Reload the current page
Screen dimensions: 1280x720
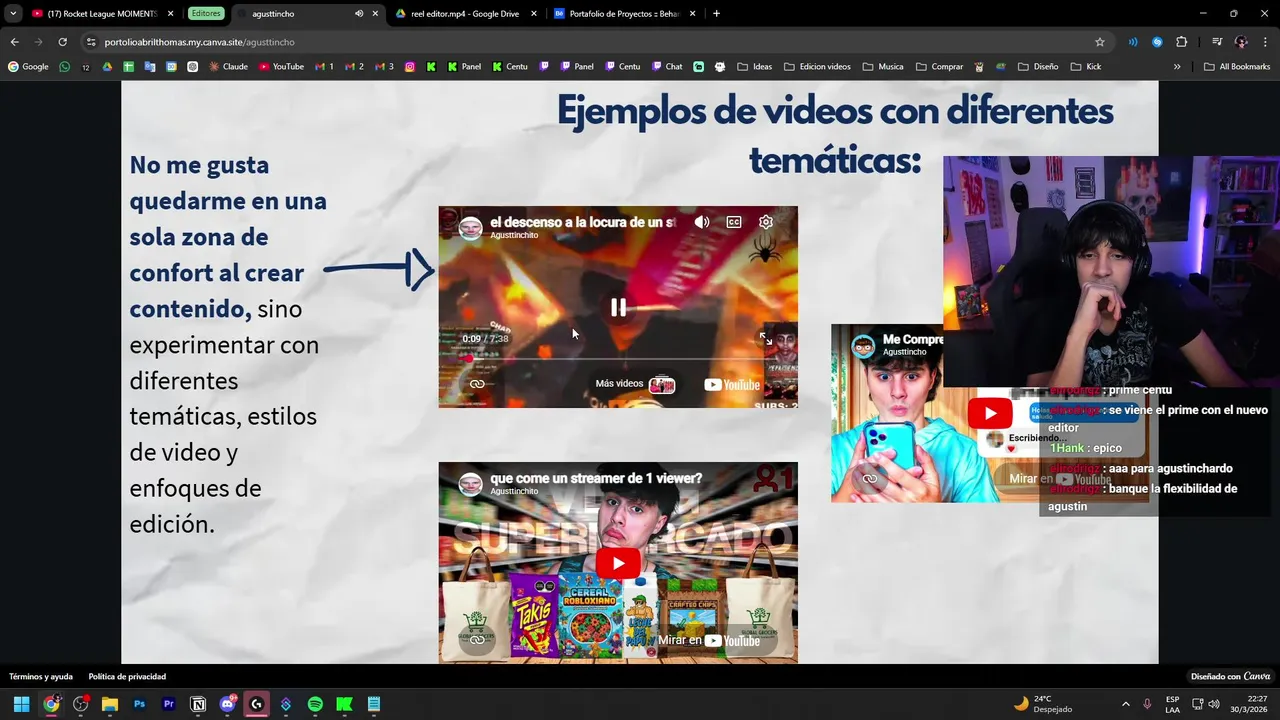(62, 42)
